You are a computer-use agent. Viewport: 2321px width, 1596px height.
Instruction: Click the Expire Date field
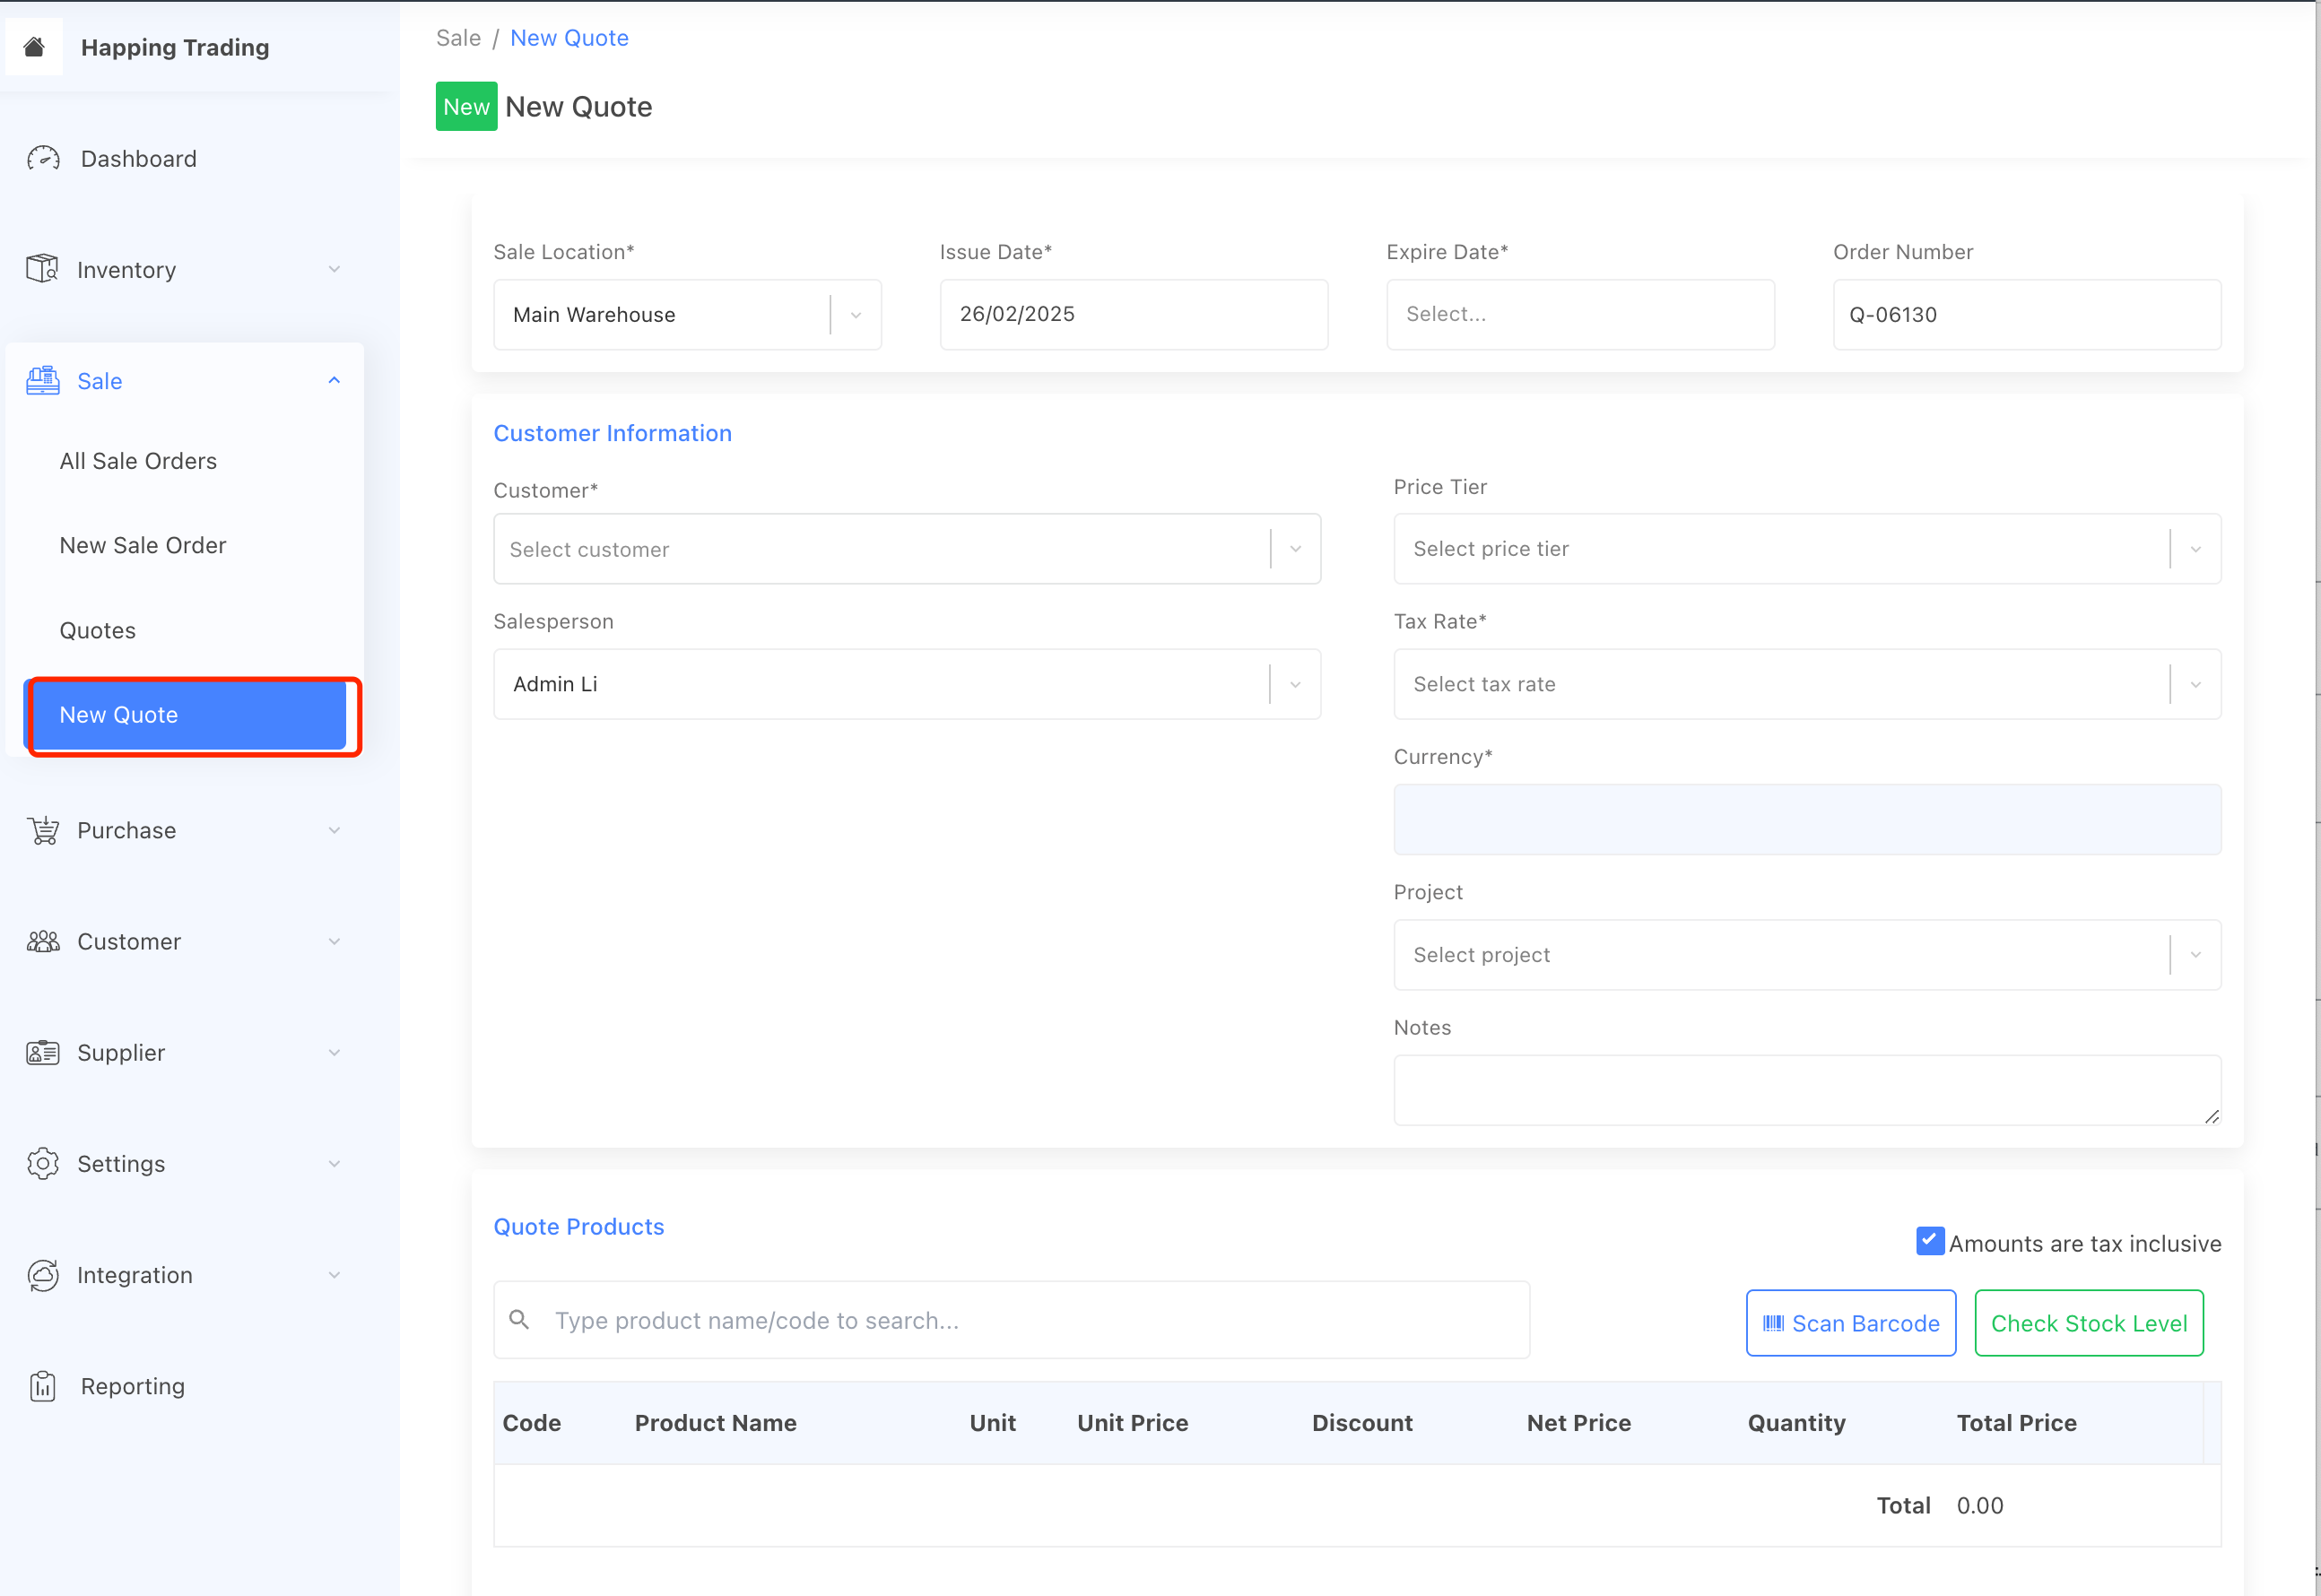point(1579,314)
